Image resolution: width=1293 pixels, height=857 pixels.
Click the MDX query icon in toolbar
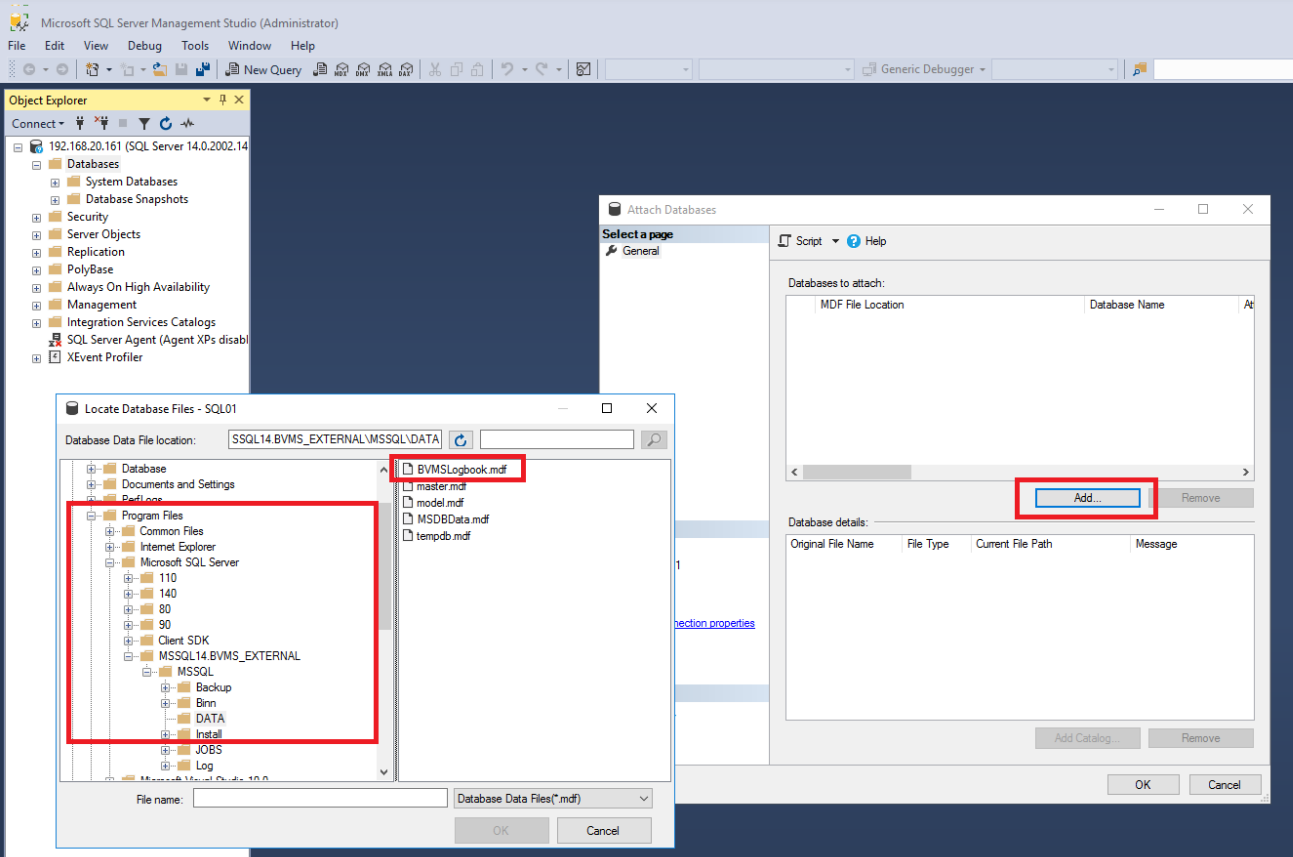coord(341,70)
